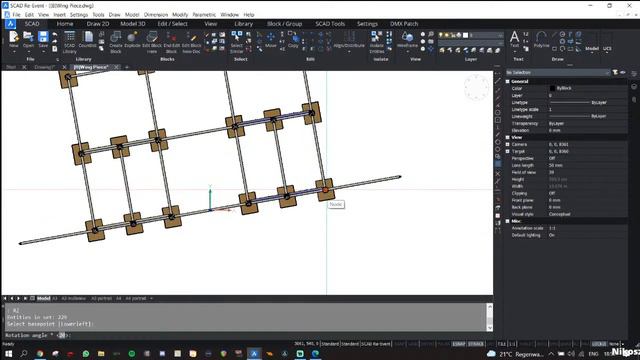
Task: Select the Polyline draw tool
Action: coord(541,40)
